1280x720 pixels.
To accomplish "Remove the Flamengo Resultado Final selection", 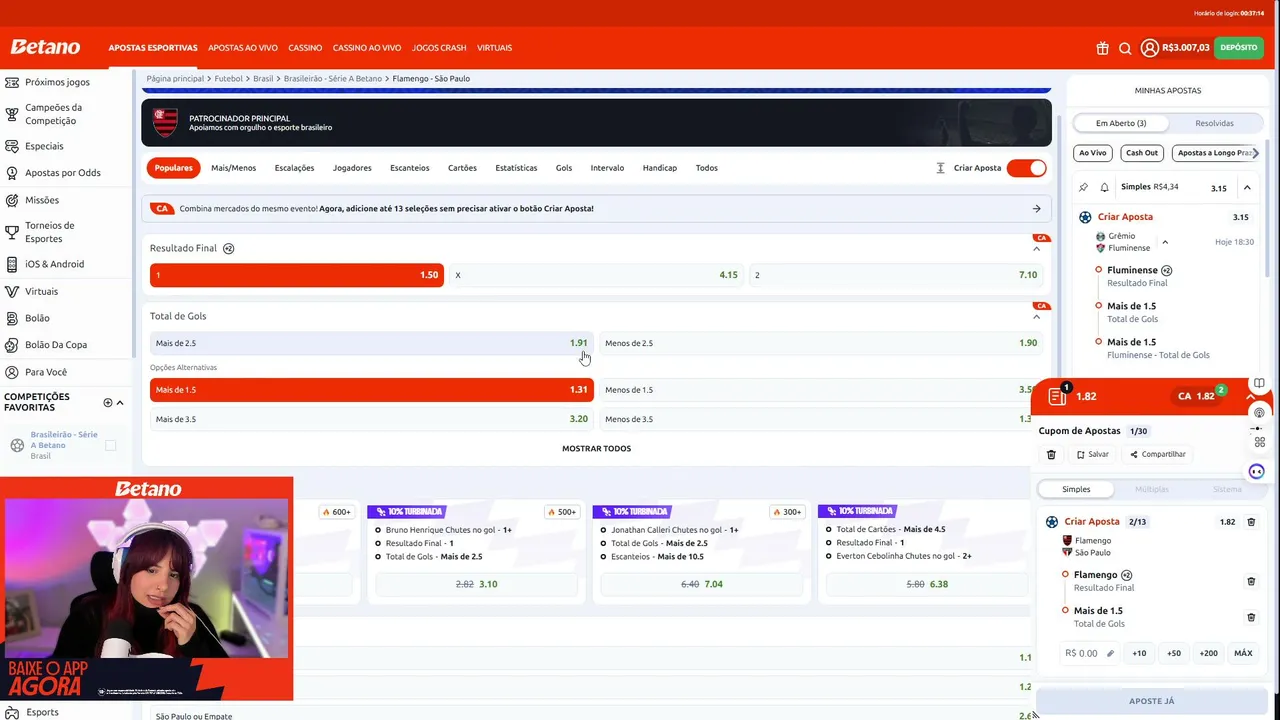I will (1251, 581).
